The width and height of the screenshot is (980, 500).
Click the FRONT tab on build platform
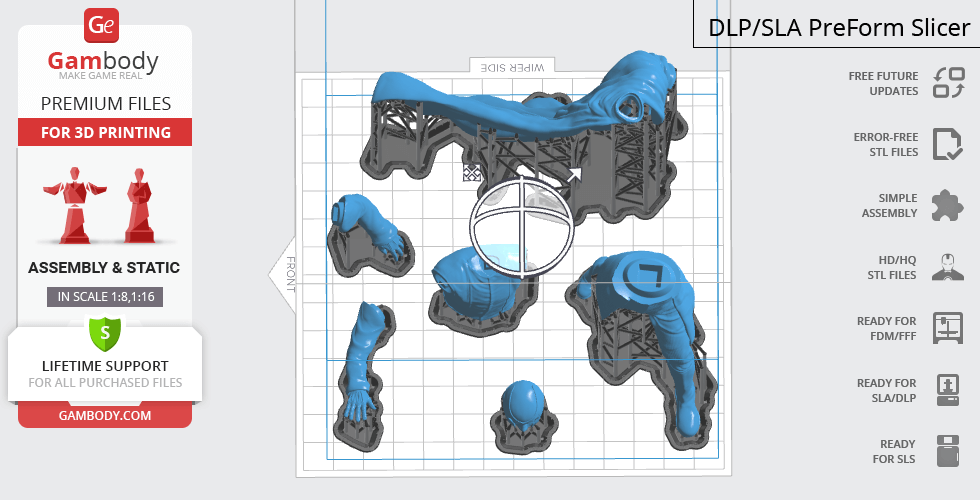coord(287,273)
